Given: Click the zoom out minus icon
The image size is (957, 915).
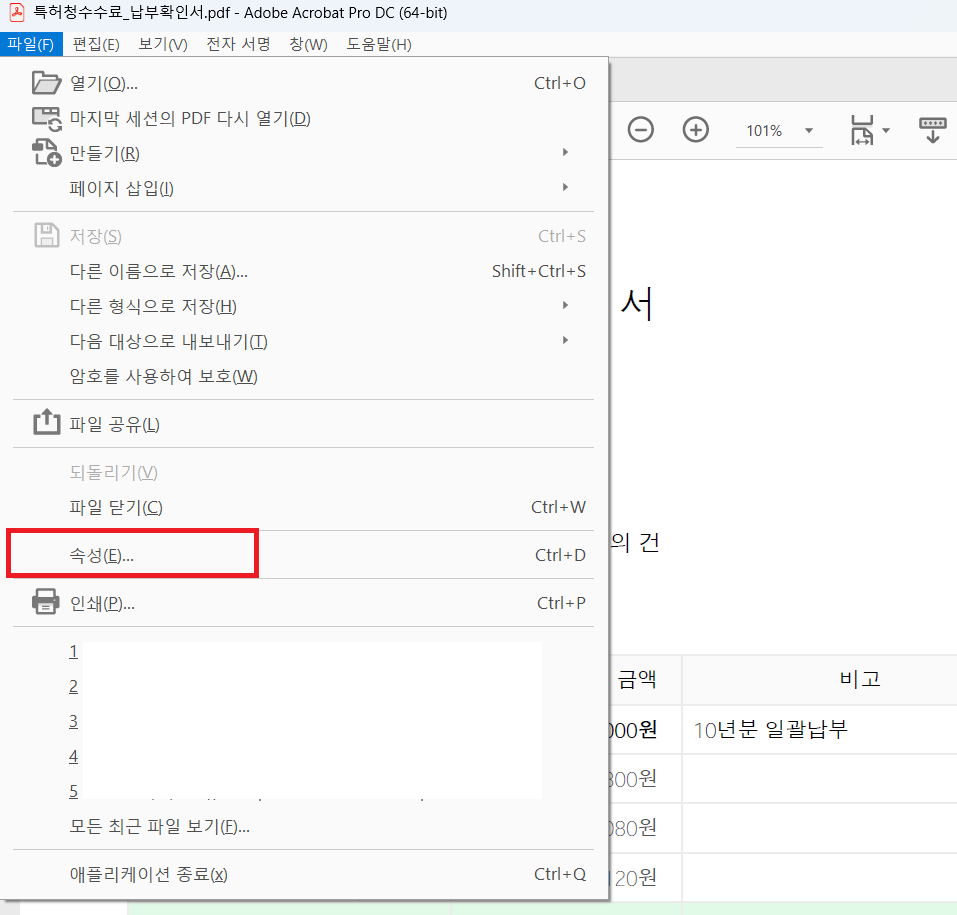Looking at the screenshot, I should [641, 129].
